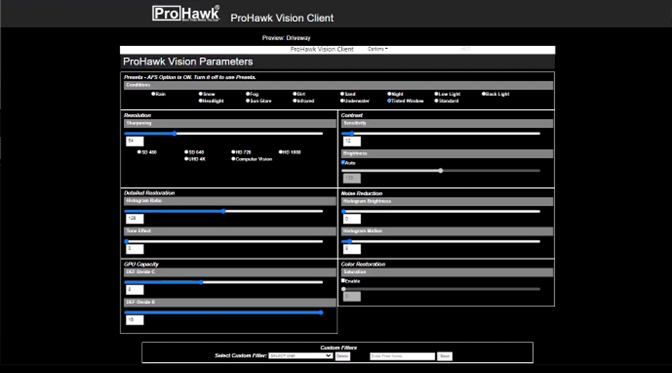Click the Brightness value field
The image size is (672, 373).
(x=352, y=178)
